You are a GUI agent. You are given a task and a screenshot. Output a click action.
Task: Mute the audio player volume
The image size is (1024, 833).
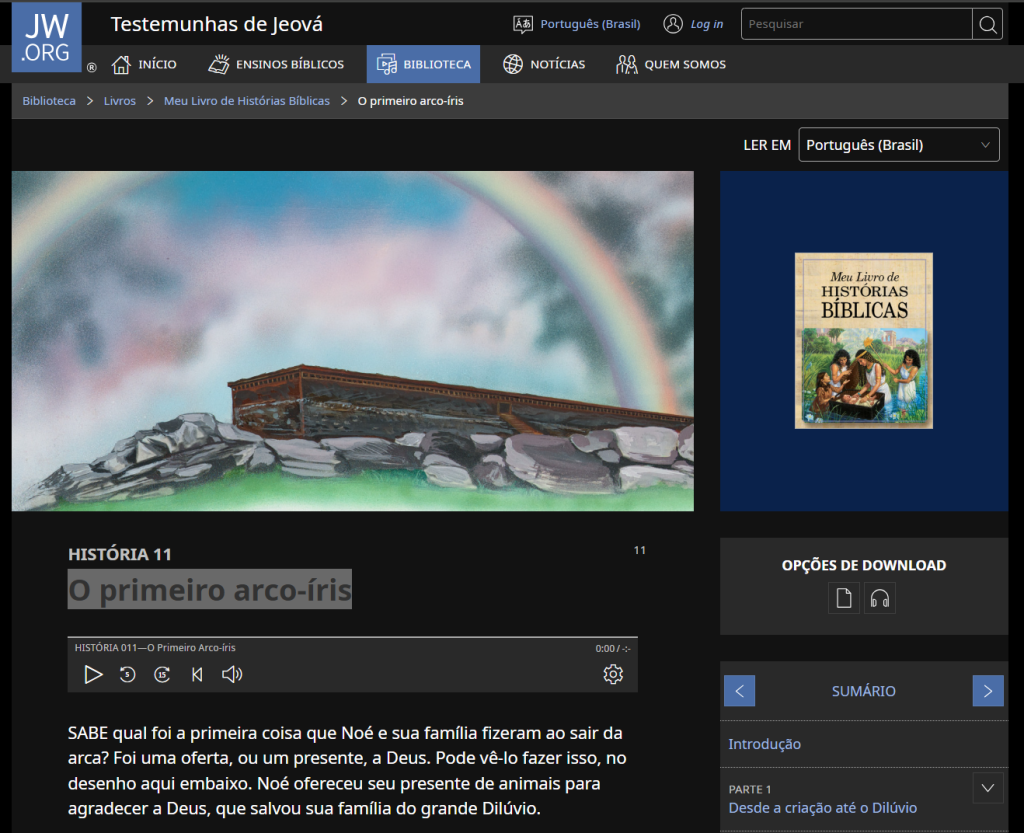(x=232, y=675)
